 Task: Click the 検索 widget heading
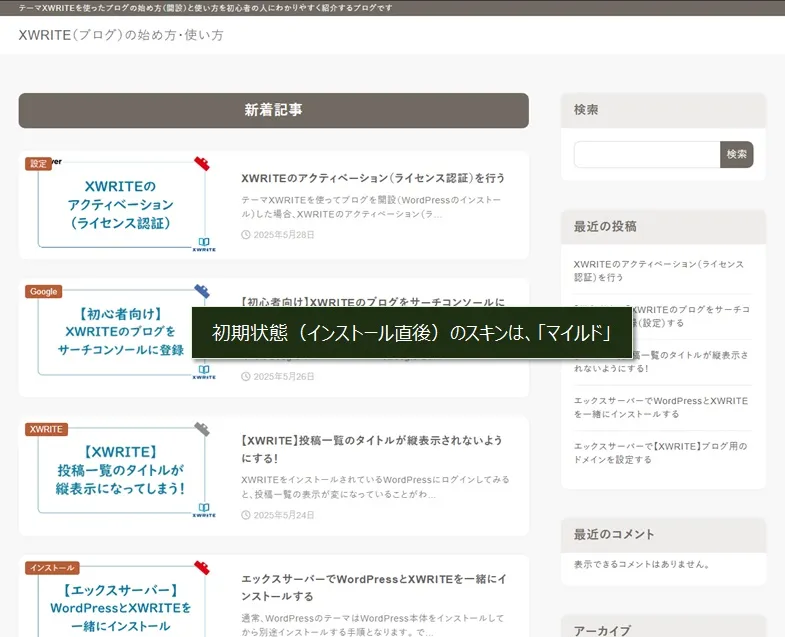click(x=663, y=110)
